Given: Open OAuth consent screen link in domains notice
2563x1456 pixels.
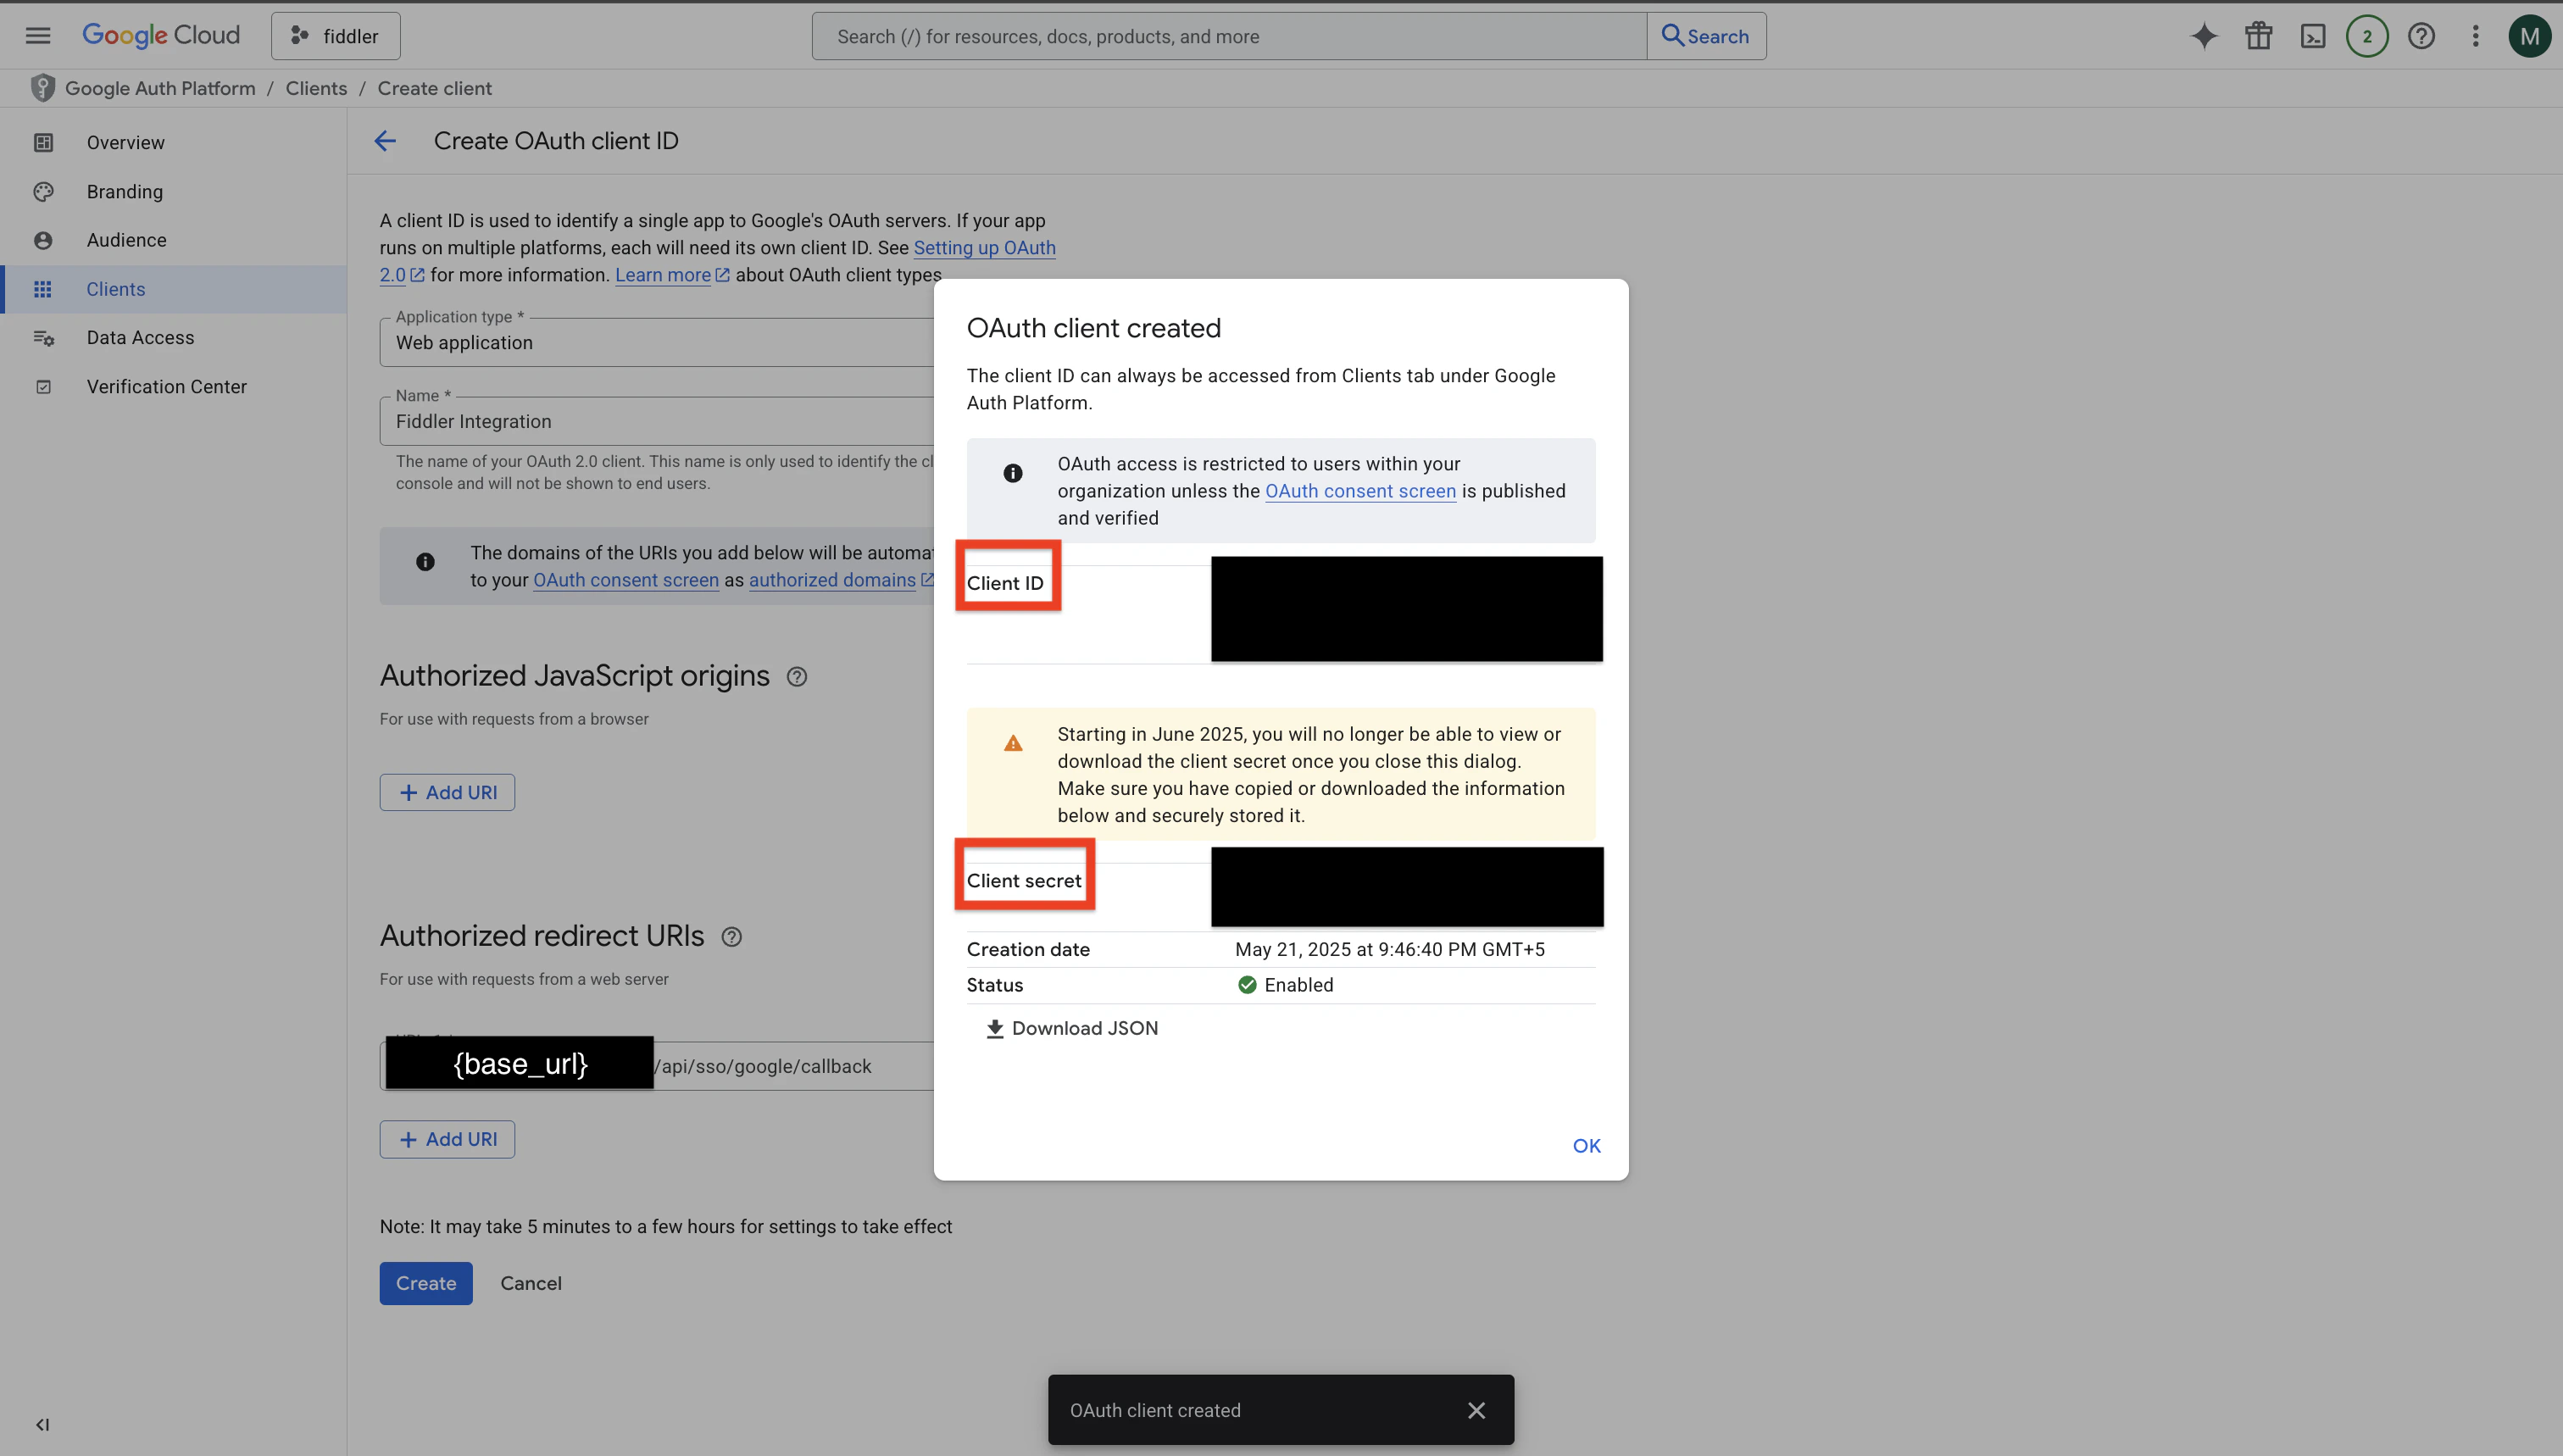Looking at the screenshot, I should pos(626,580).
